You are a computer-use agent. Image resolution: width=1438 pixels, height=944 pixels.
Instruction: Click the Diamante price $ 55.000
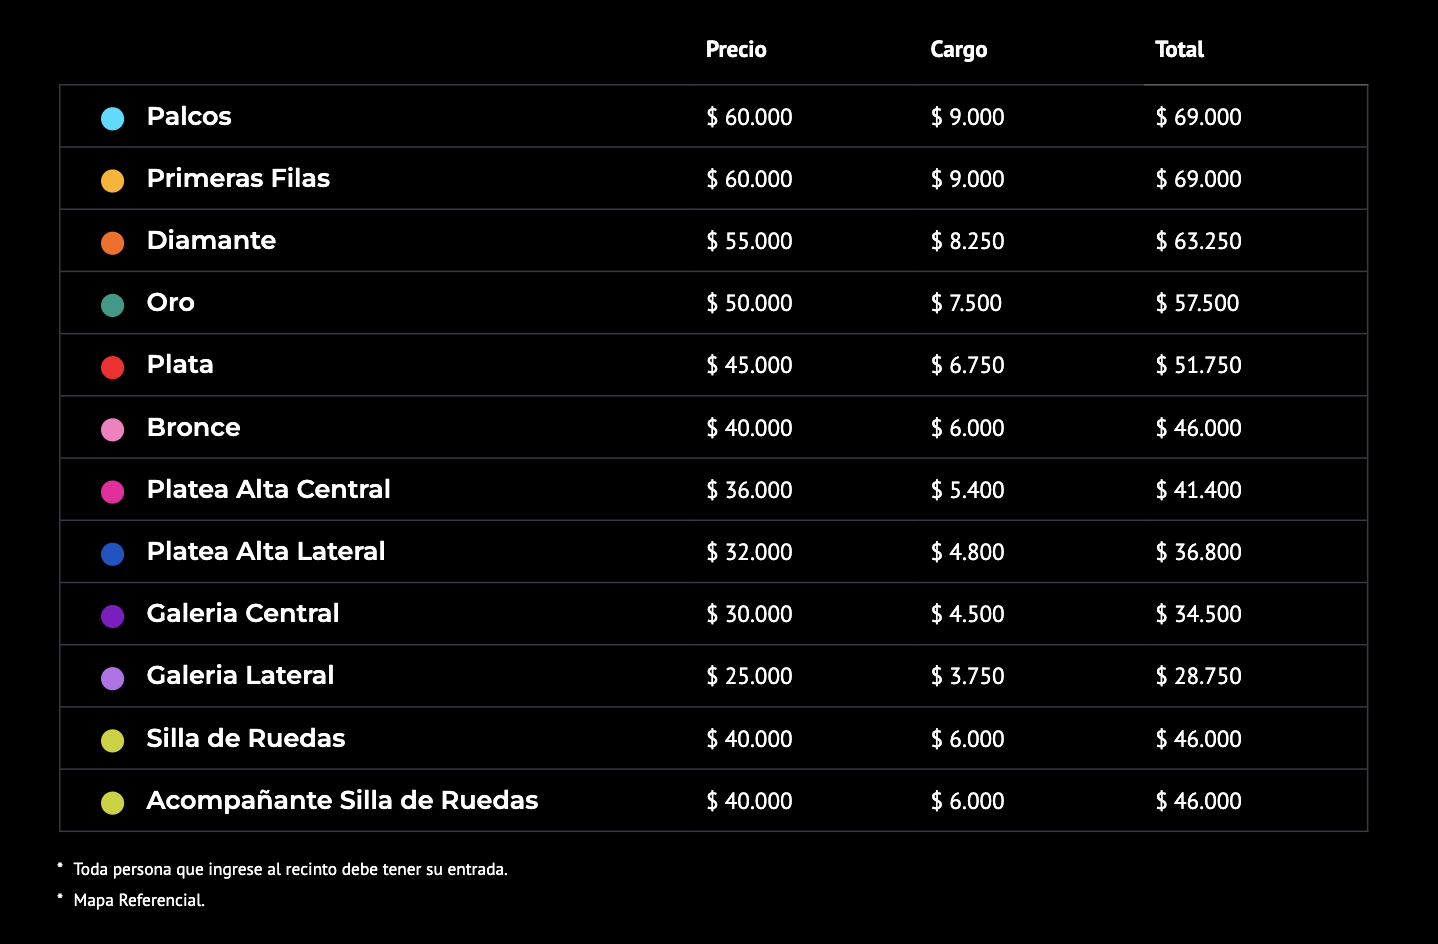[x=749, y=241]
